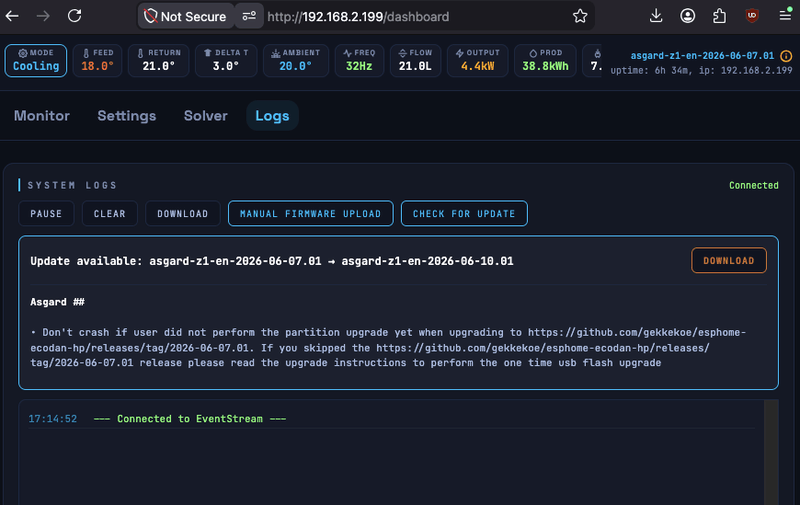This screenshot has height=505, width=800.
Task: Click the uBlock Origin shield icon
Action: tap(752, 16)
